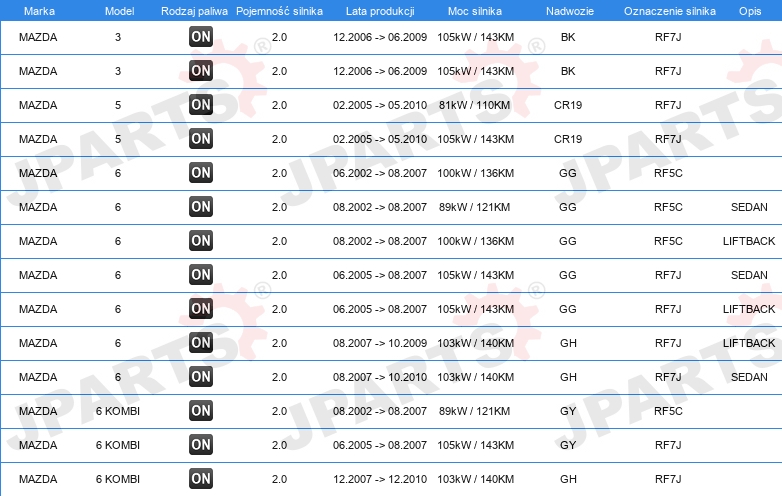Click the CR19 body cell in the Mazda 5 105kW row

click(568, 139)
